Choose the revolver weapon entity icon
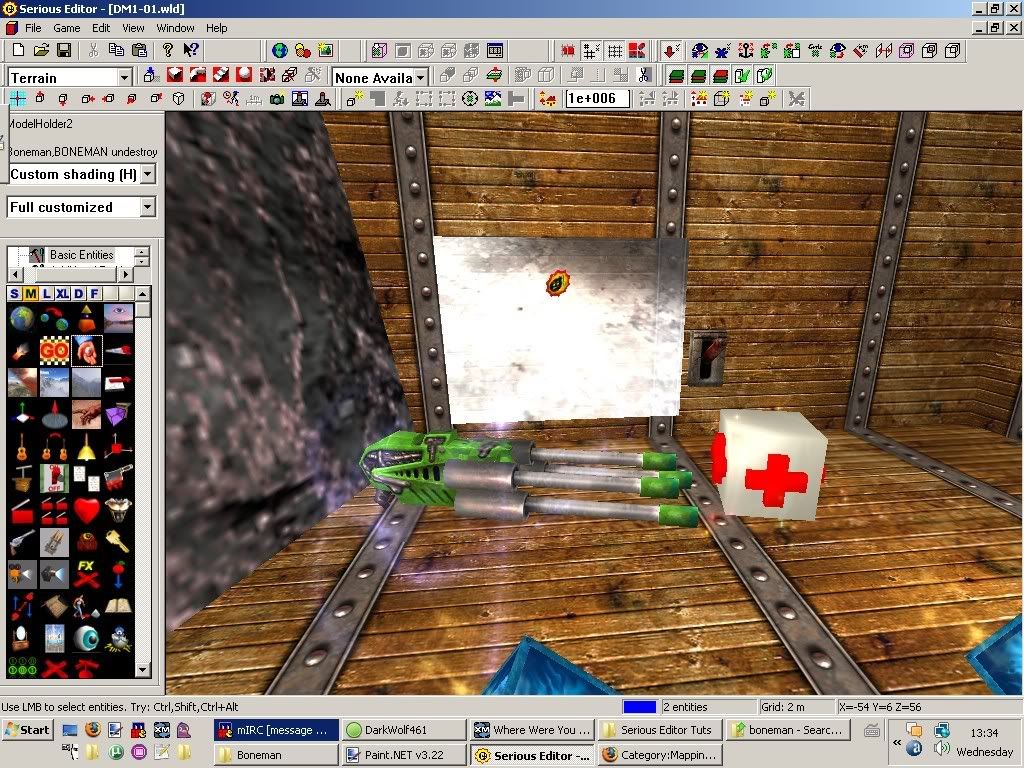Screen dimensions: 1024x768 pyautogui.click(x=22, y=542)
